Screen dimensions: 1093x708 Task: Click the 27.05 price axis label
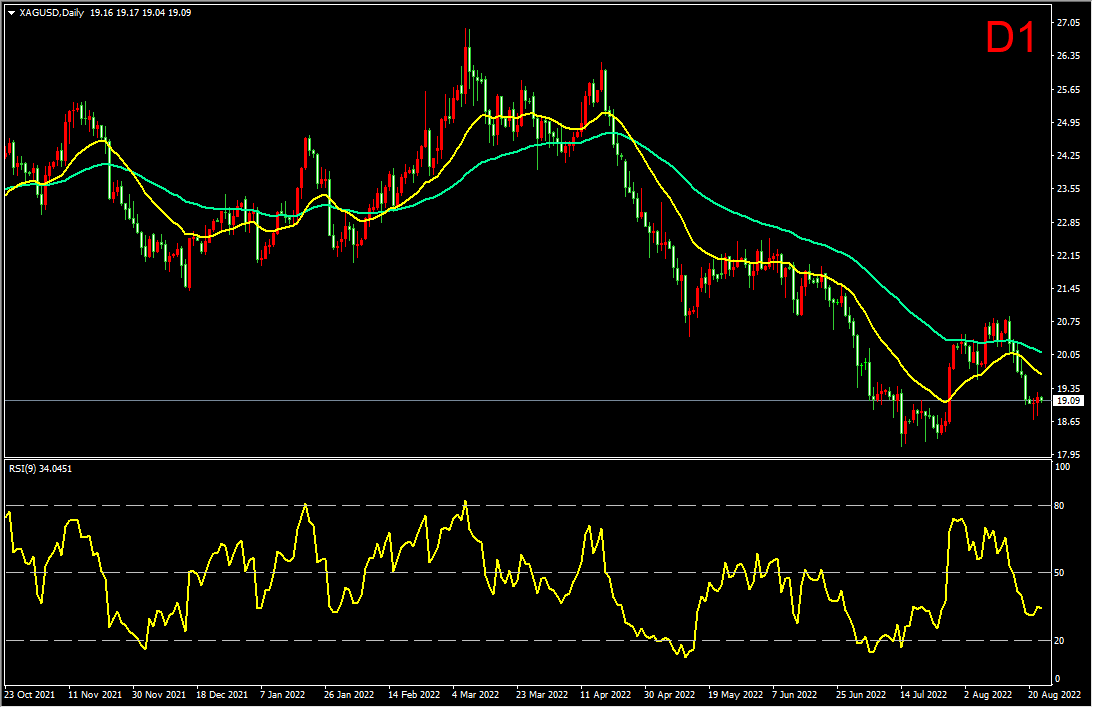[x=1068, y=23]
